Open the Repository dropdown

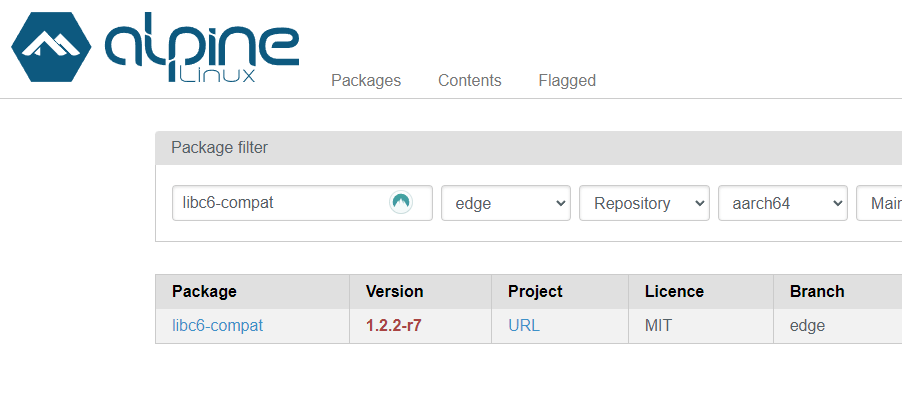click(644, 203)
